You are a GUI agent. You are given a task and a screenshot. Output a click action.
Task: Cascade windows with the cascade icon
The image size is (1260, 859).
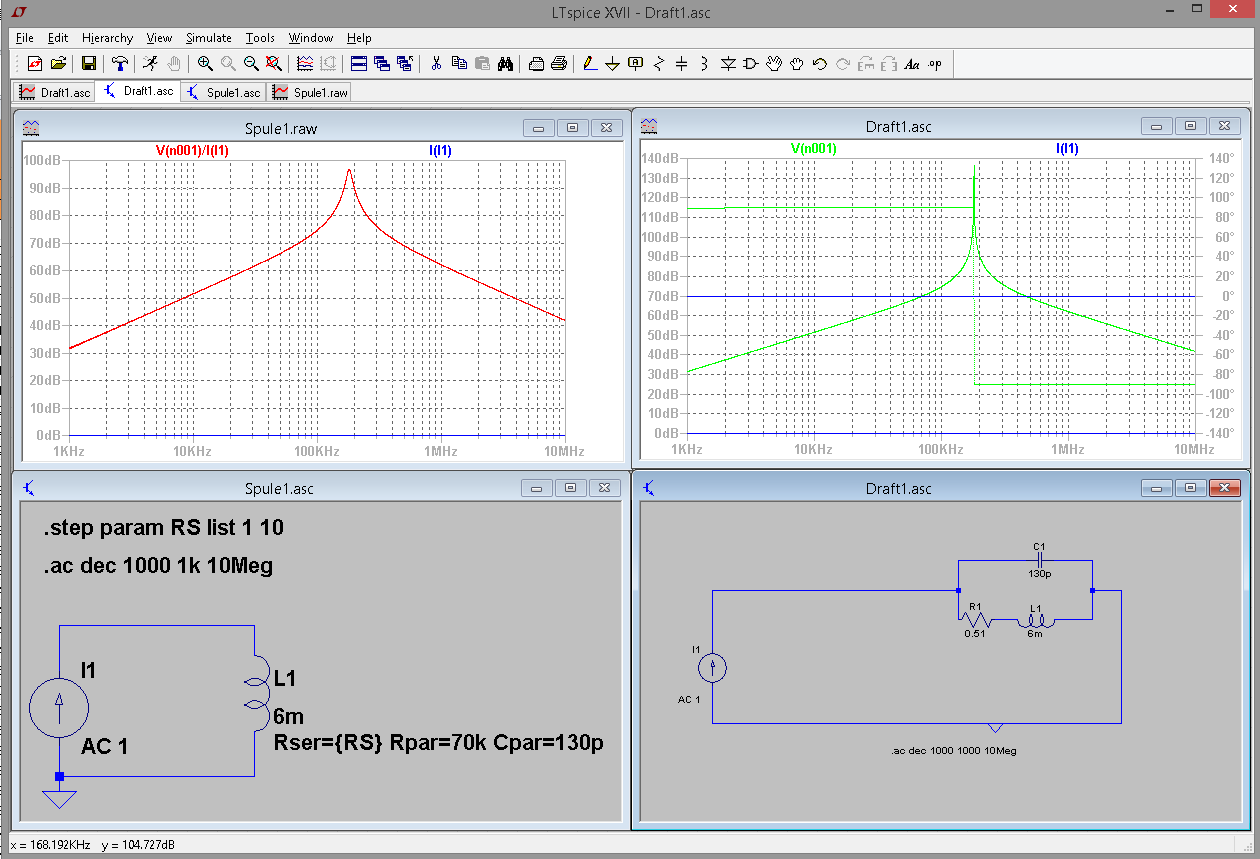coord(382,64)
